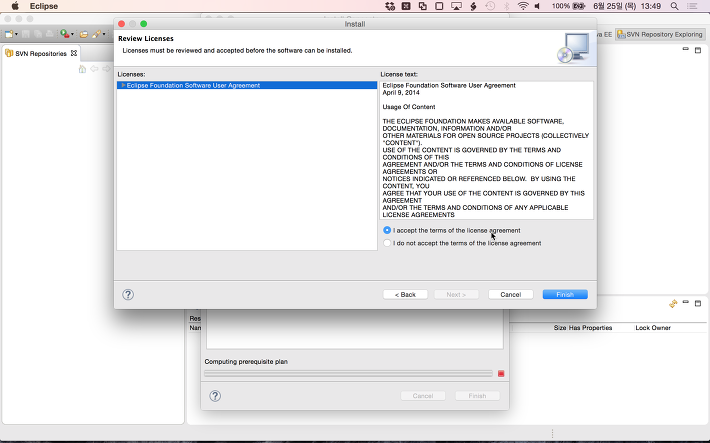Click Help icon in background Install dialog
The image size is (710, 443).
pos(215,396)
